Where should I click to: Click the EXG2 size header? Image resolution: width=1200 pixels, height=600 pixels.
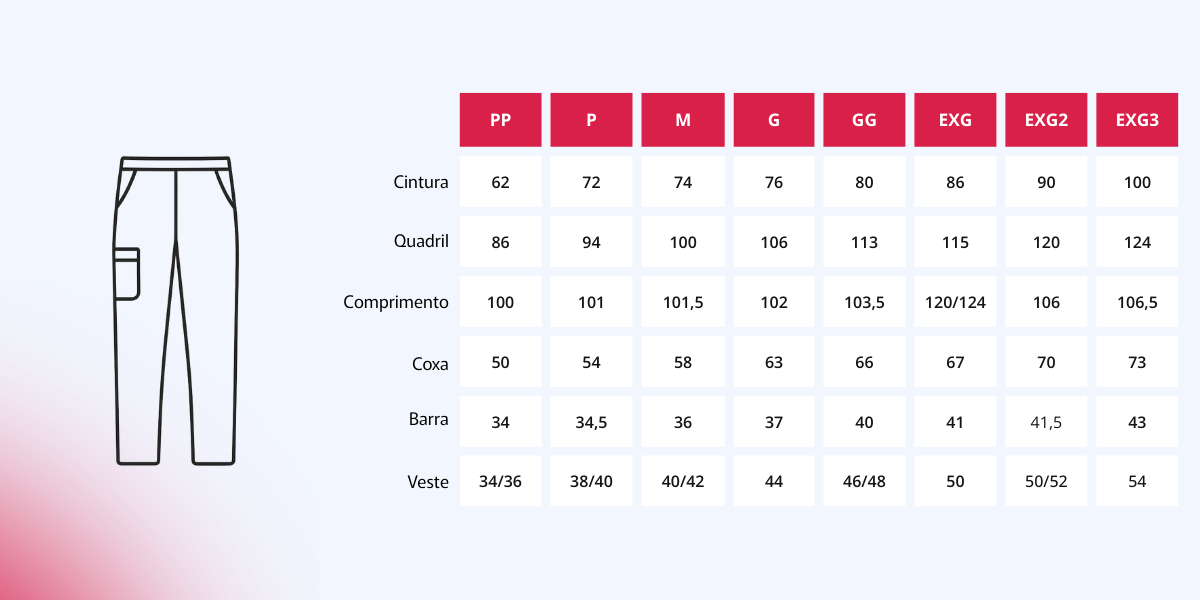click(x=1046, y=120)
